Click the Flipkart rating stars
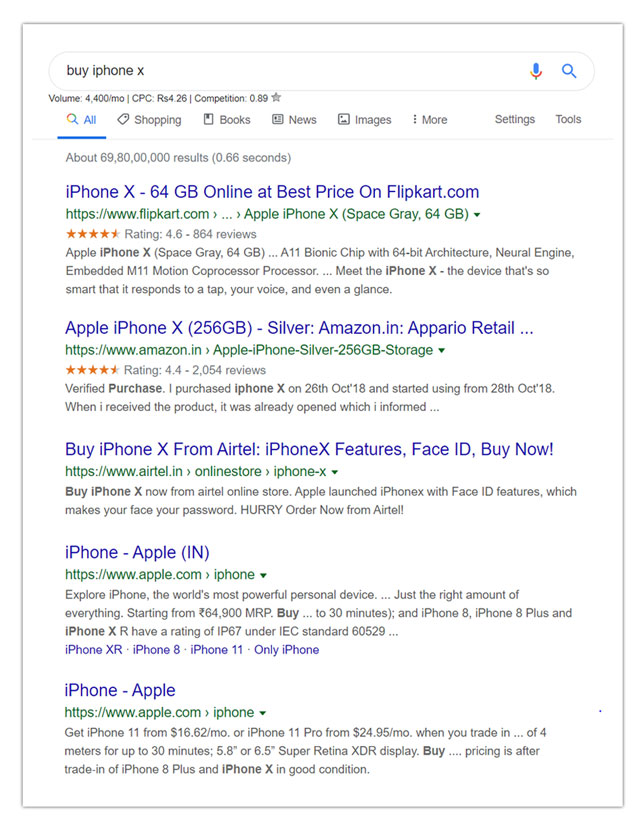This screenshot has height=830, width=644. [x=93, y=233]
